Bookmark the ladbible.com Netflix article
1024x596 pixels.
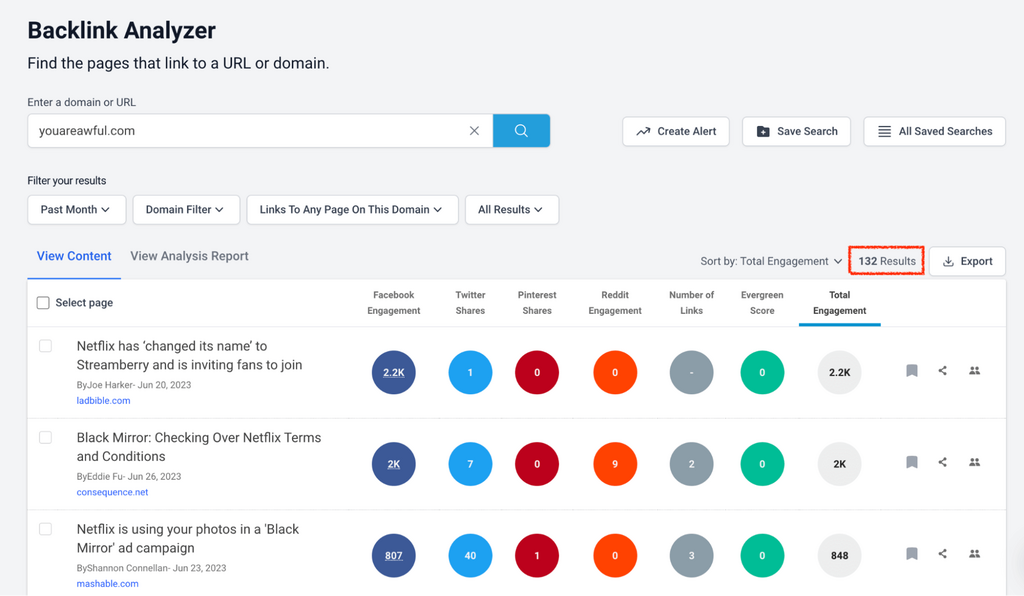click(911, 371)
